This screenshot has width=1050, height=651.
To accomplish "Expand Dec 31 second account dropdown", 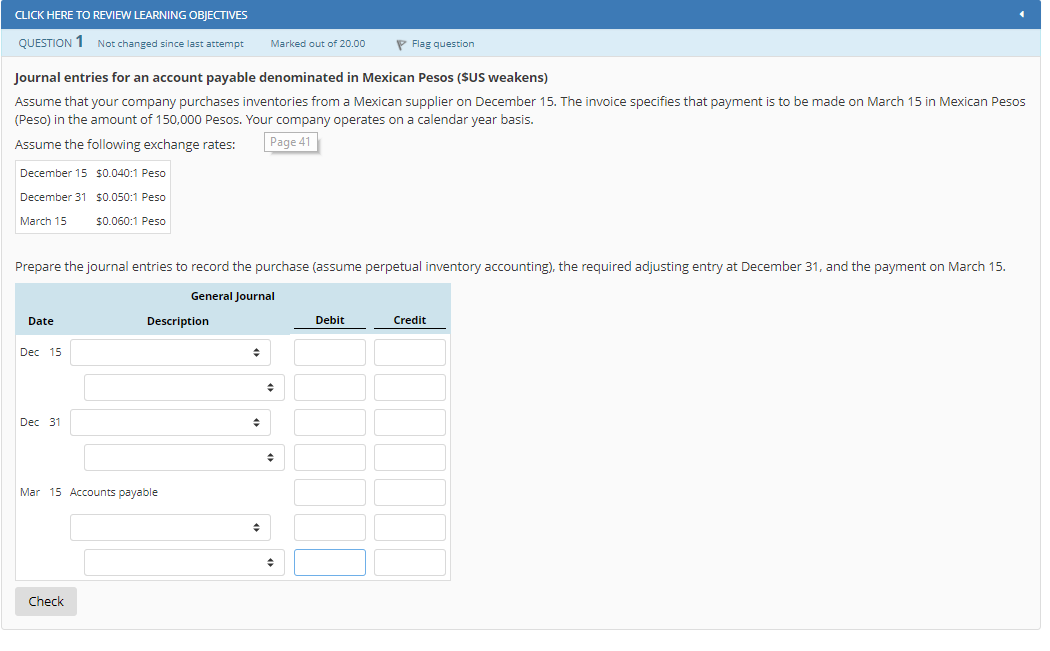I will [184, 457].
